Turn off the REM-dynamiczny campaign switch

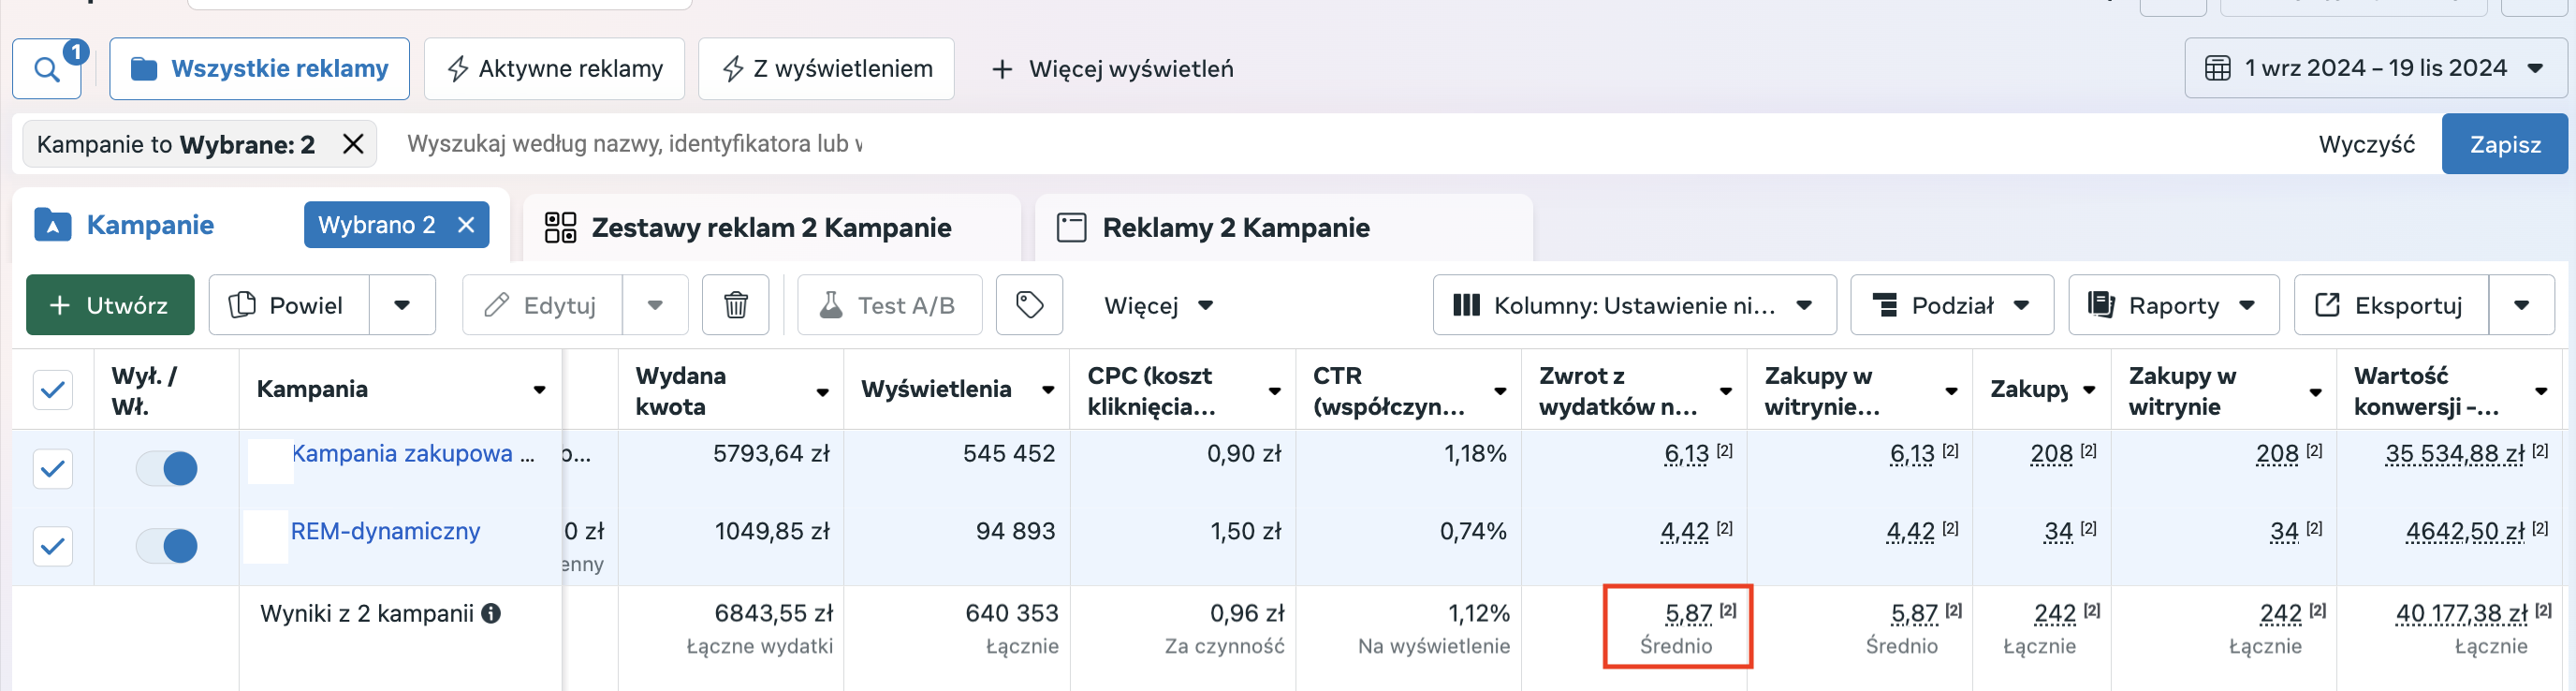(x=167, y=546)
